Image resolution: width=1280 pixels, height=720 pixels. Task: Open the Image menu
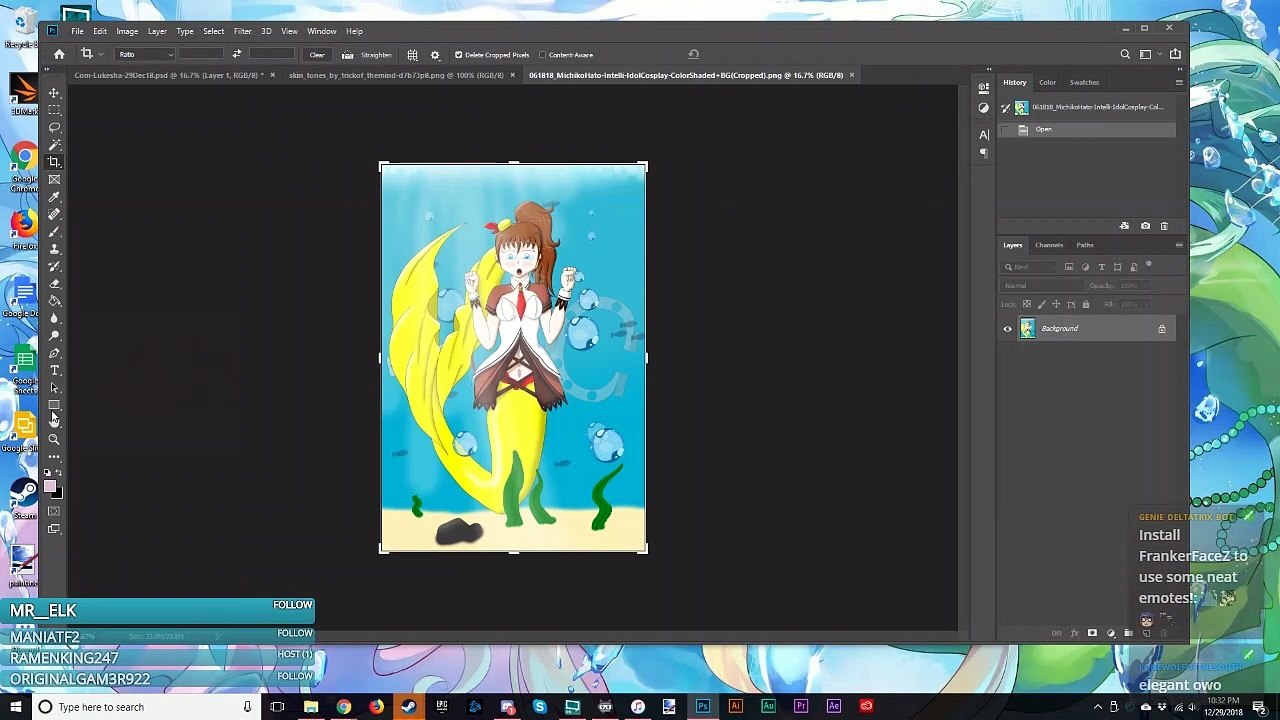click(127, 31)
